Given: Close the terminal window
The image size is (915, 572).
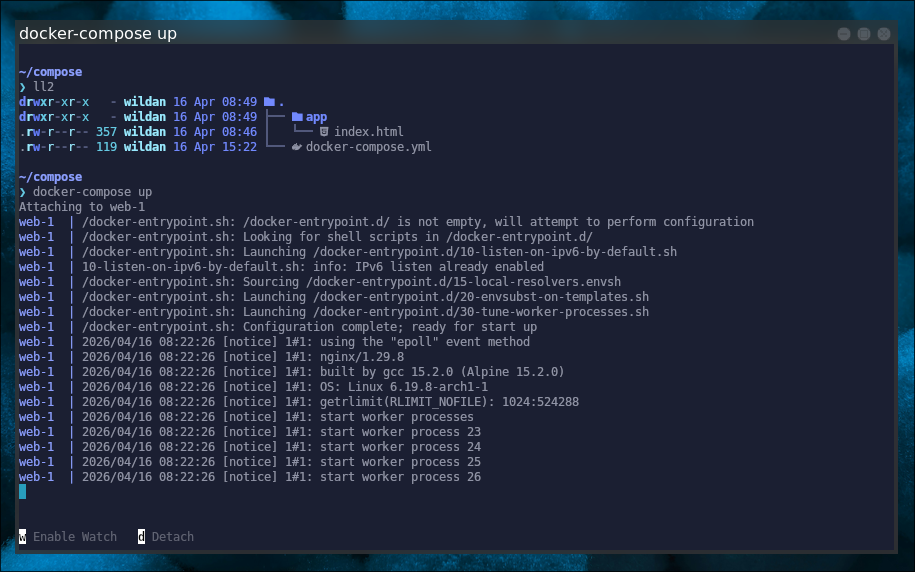Looking at the screenshot, I should pyautogui.click(x=884, y=34).
